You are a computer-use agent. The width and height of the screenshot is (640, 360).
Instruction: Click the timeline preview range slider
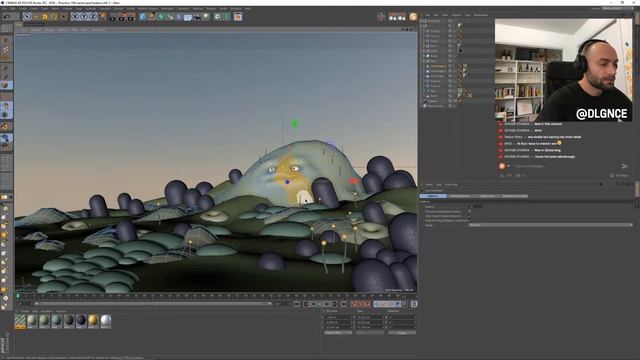coord(152,304)
